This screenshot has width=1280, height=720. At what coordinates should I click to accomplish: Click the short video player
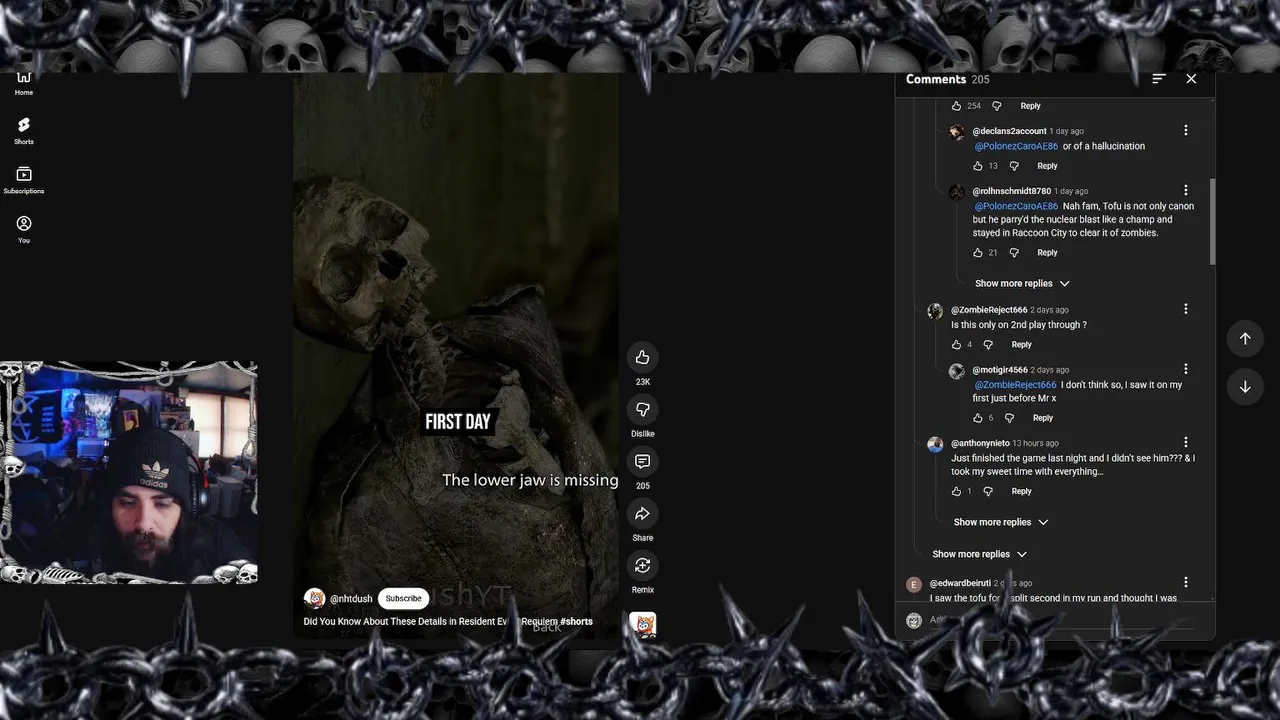(456, 355)
